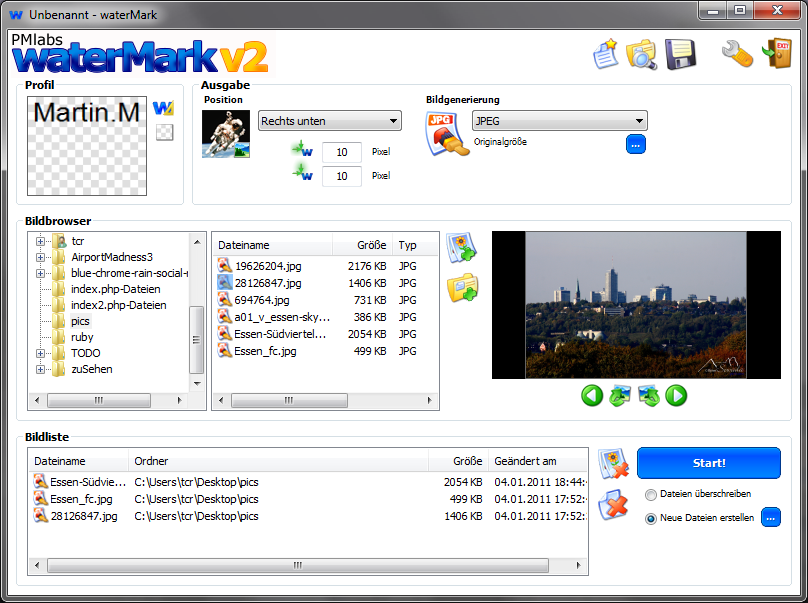Close the waterMark window
Viewport: 808px width, 603px height.
(777, 10)
